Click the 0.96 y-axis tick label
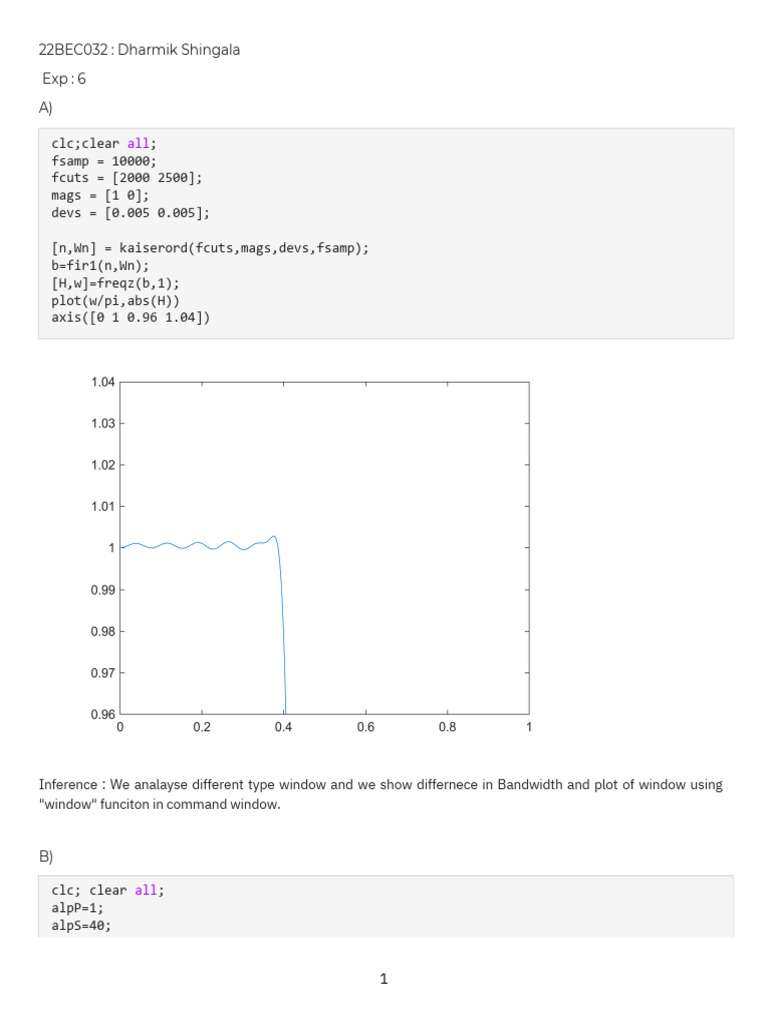768x1024 pixels. click(103, 715)
